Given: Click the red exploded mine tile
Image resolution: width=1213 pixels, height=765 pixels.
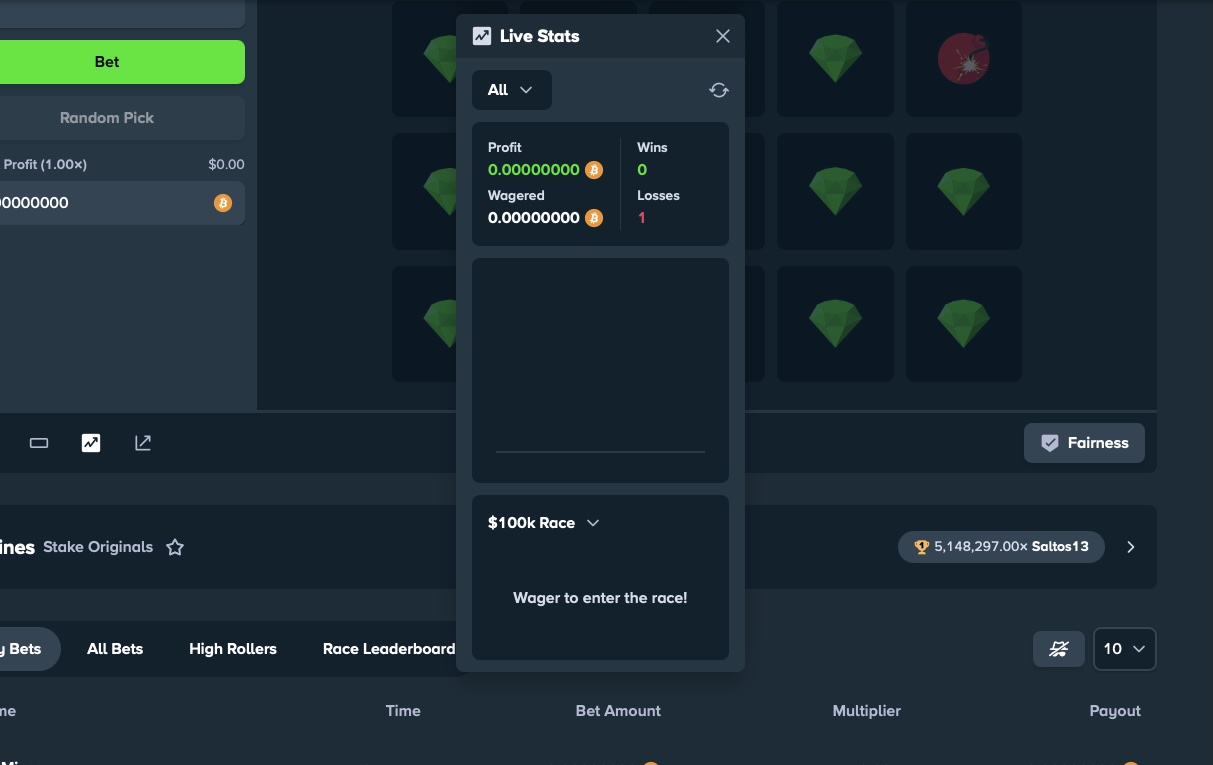Looking at the screenshot, I should 963,59.
